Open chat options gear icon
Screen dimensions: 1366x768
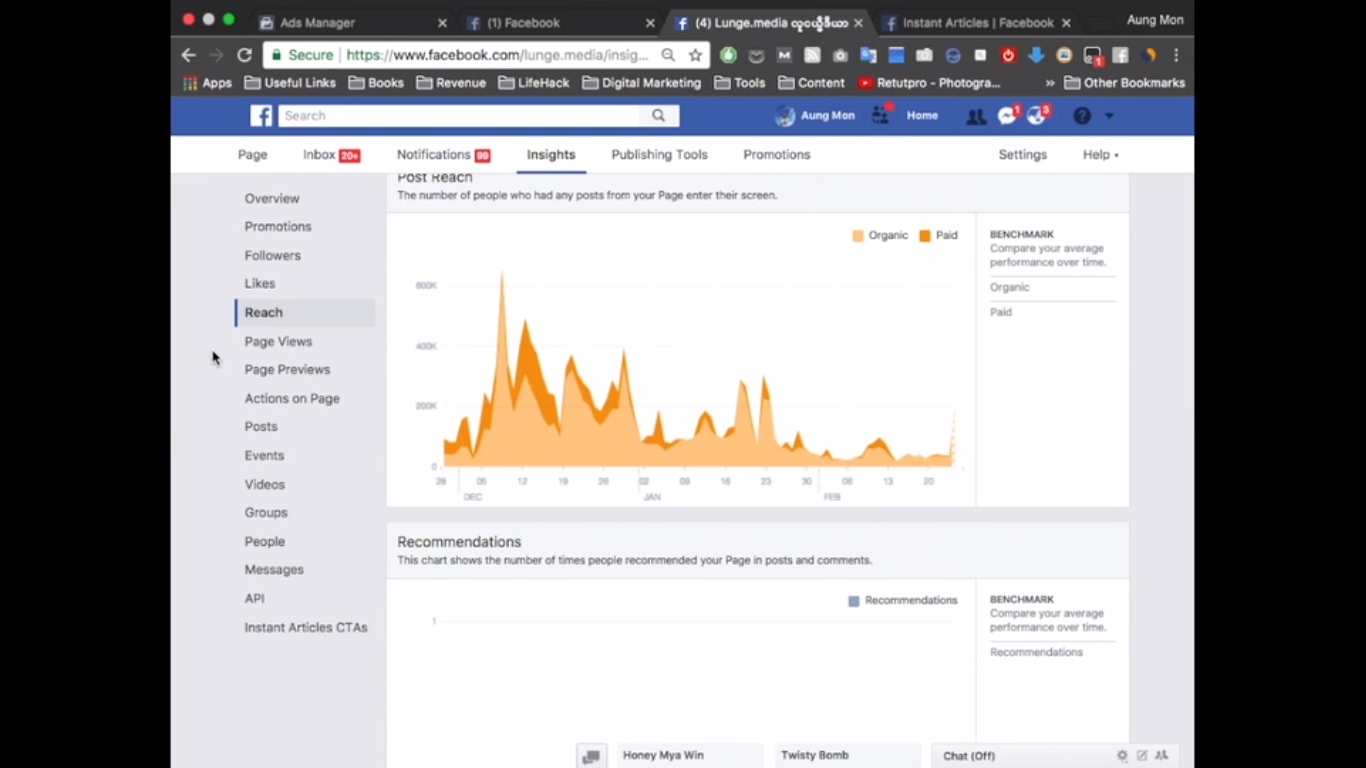click(x=1122, y=756)
